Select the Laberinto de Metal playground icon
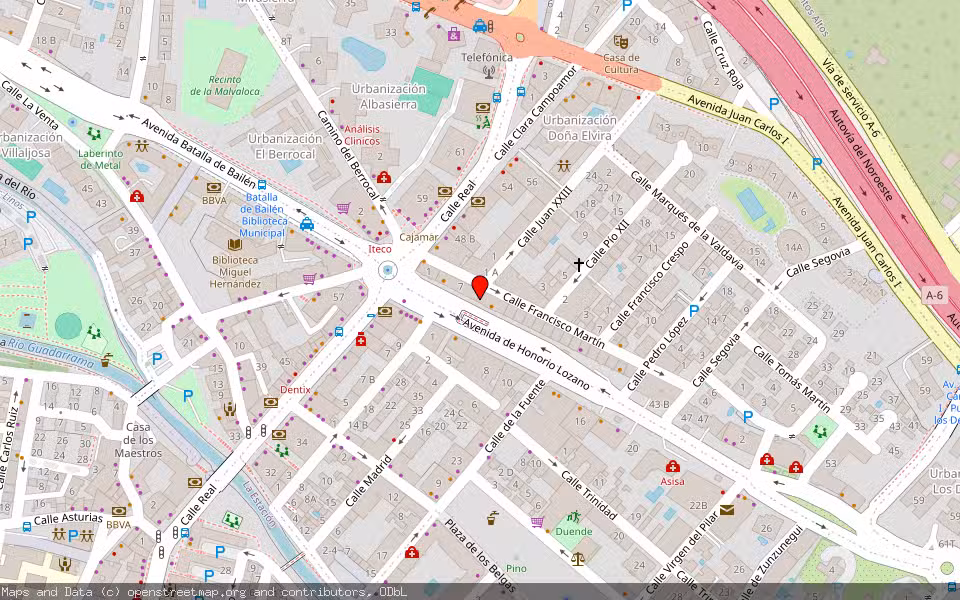The height and width of the screenshot is (600, 960). [94, 133]
